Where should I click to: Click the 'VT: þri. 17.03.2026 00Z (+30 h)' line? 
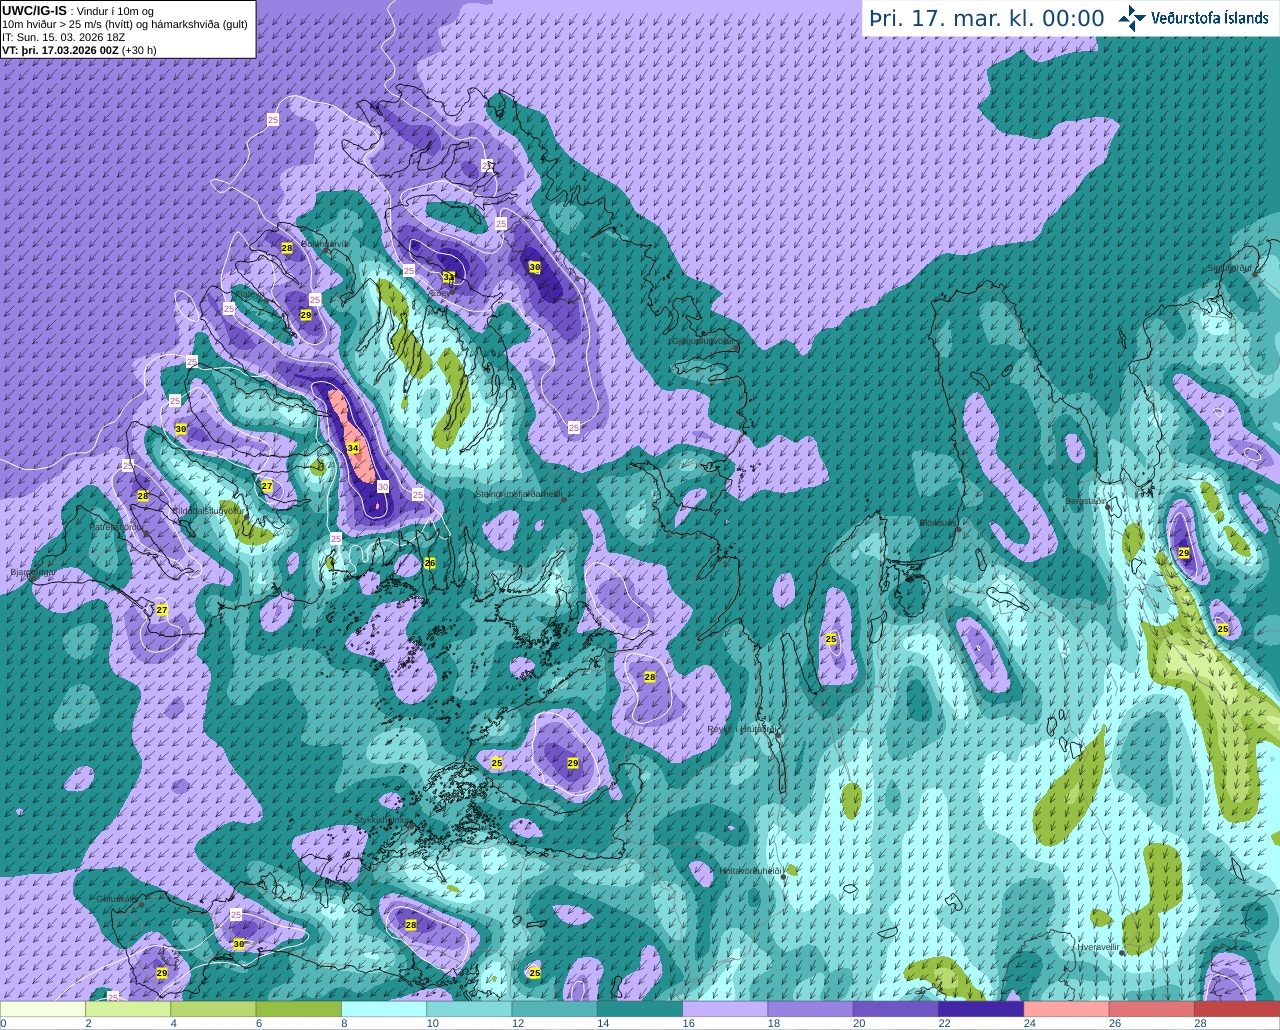pyautogui.click(x=79, y=50)
